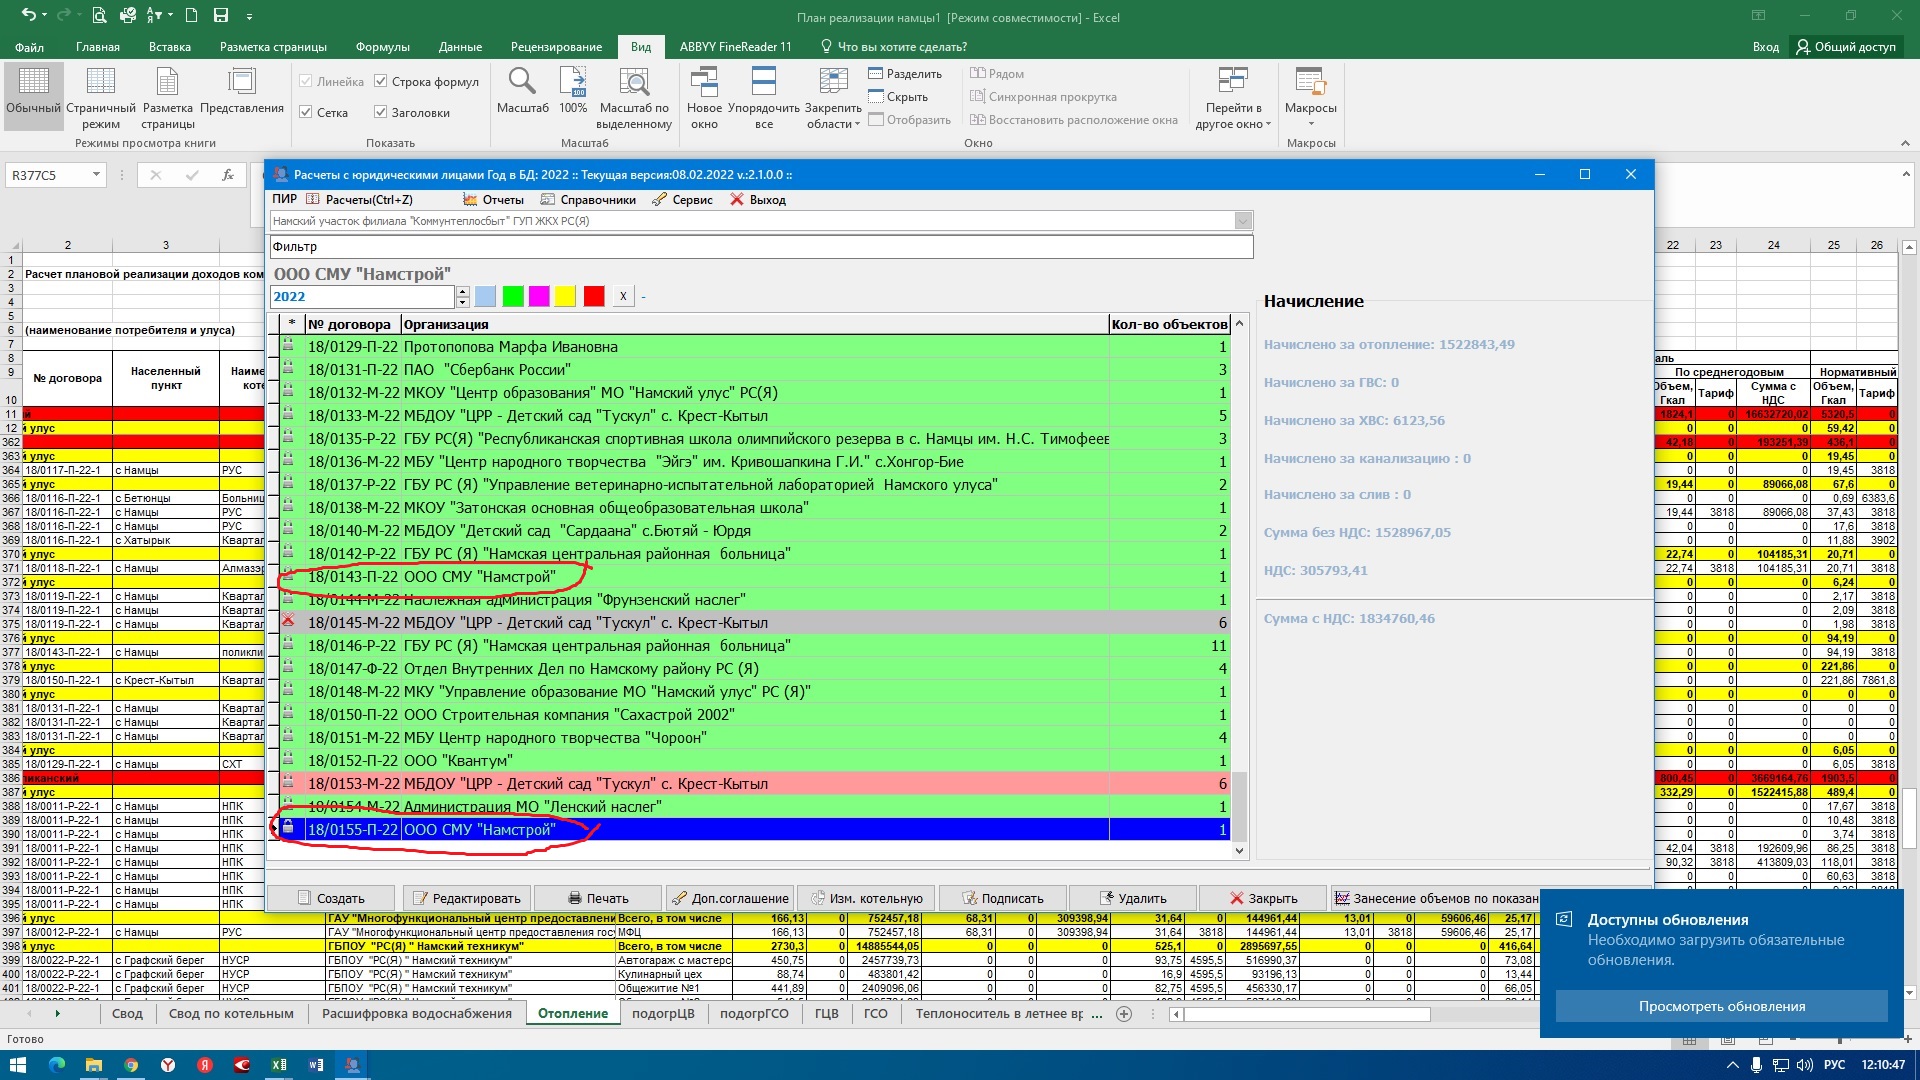Open the Name Box dropdown arrow
Viewport: 1920px width, 1080px height.
coord(96,175)
